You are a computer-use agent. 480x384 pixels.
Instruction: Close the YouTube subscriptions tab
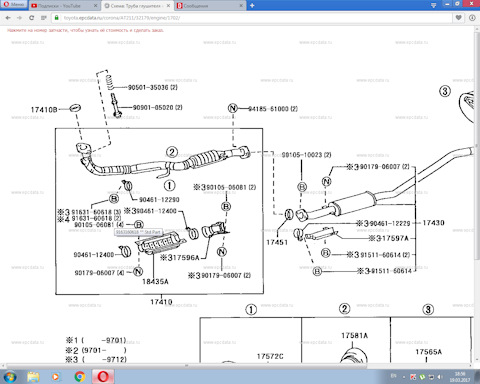pyautogui.click(x=95, y=6)
